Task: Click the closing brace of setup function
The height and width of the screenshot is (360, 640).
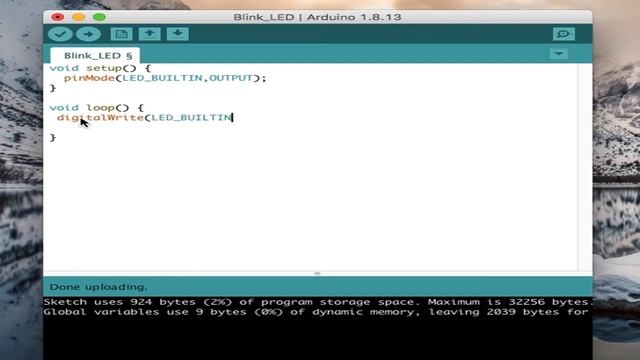Action: pyautogui.click(x=53, y=88)
